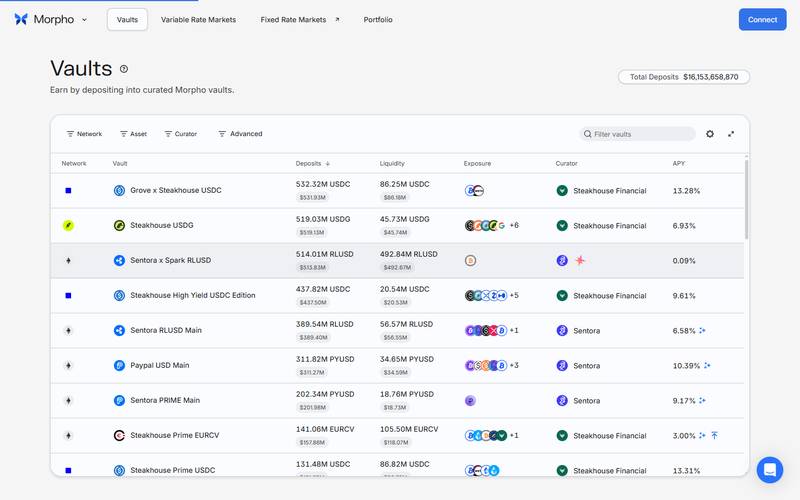Click the Network column header
This screenshot has height=500, width=800.
[74, 163]
